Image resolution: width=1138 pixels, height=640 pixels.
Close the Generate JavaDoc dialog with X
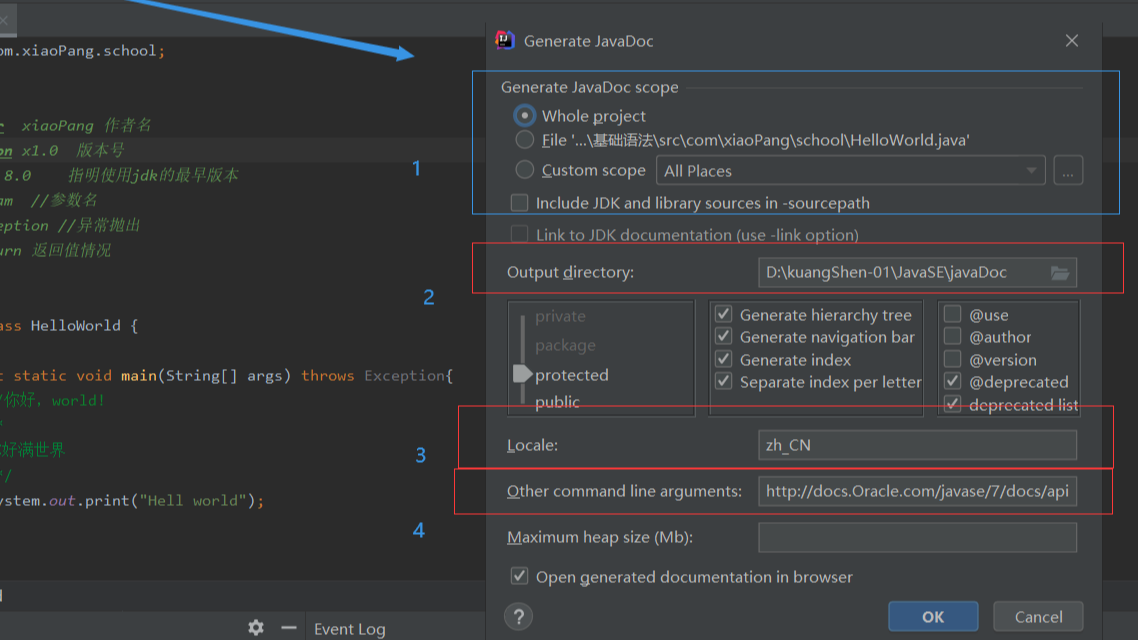pyautogui.click(x=1071, y=41)
